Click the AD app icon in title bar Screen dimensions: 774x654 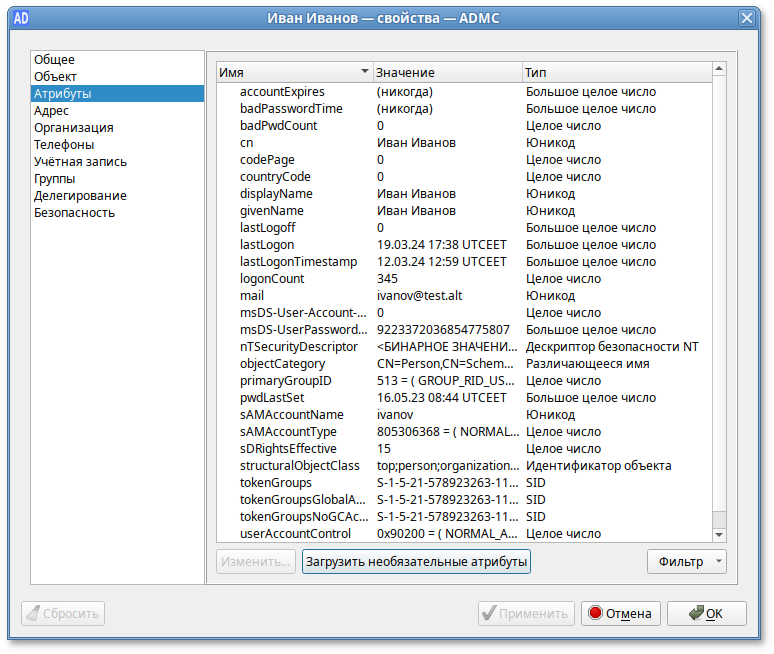(x=18, y=18)
